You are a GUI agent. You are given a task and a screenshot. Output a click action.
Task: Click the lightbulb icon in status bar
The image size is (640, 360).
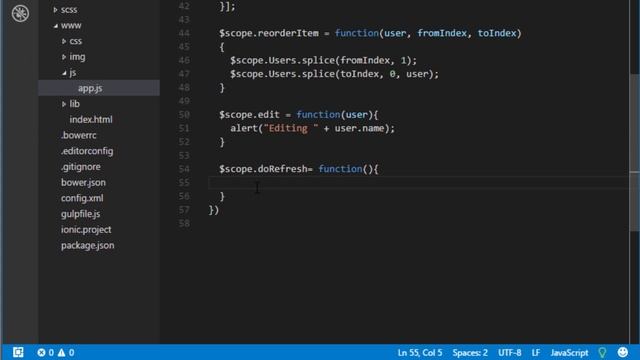602,352
